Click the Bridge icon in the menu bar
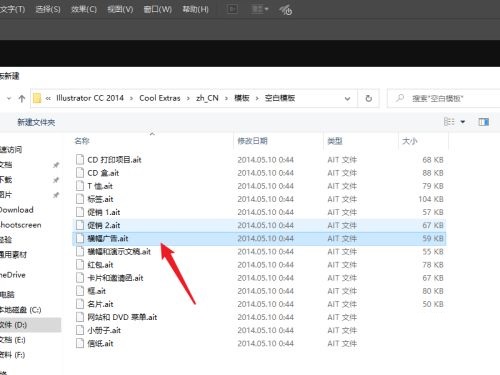The width and height of the screenshot is (500, 375). [232, 9]
